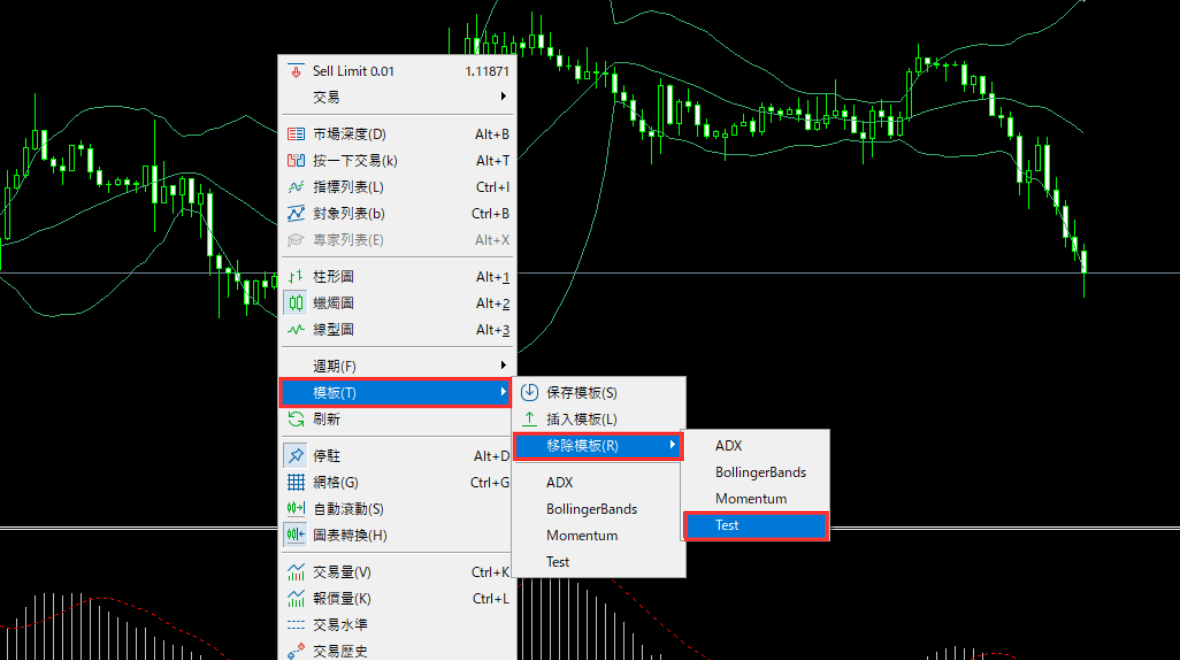The height and width of the screenshot is (660, 1180).
Task: Click the last candlestick on the chart
Action: pos(1084,262)
